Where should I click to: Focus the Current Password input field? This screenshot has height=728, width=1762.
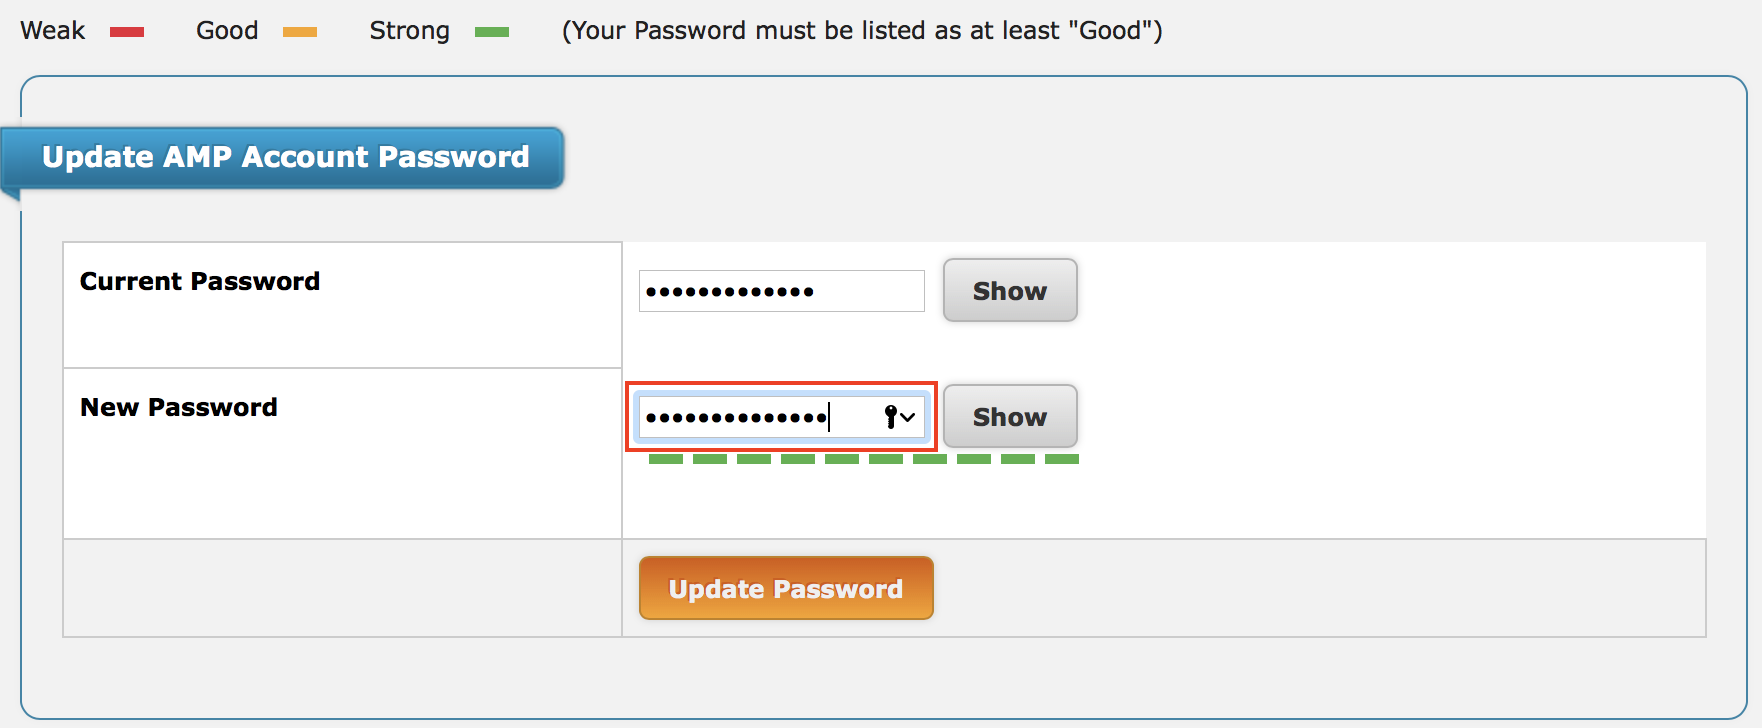tap(780, 291)
